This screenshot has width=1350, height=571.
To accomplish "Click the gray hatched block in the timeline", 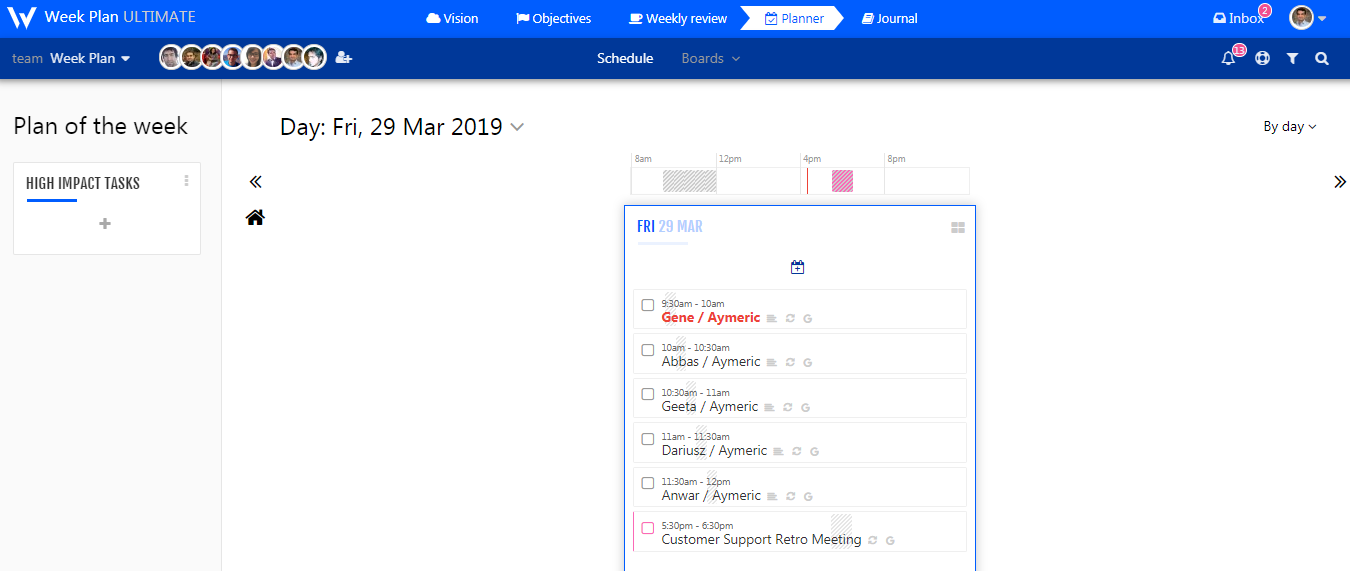I will pos(690,181).
